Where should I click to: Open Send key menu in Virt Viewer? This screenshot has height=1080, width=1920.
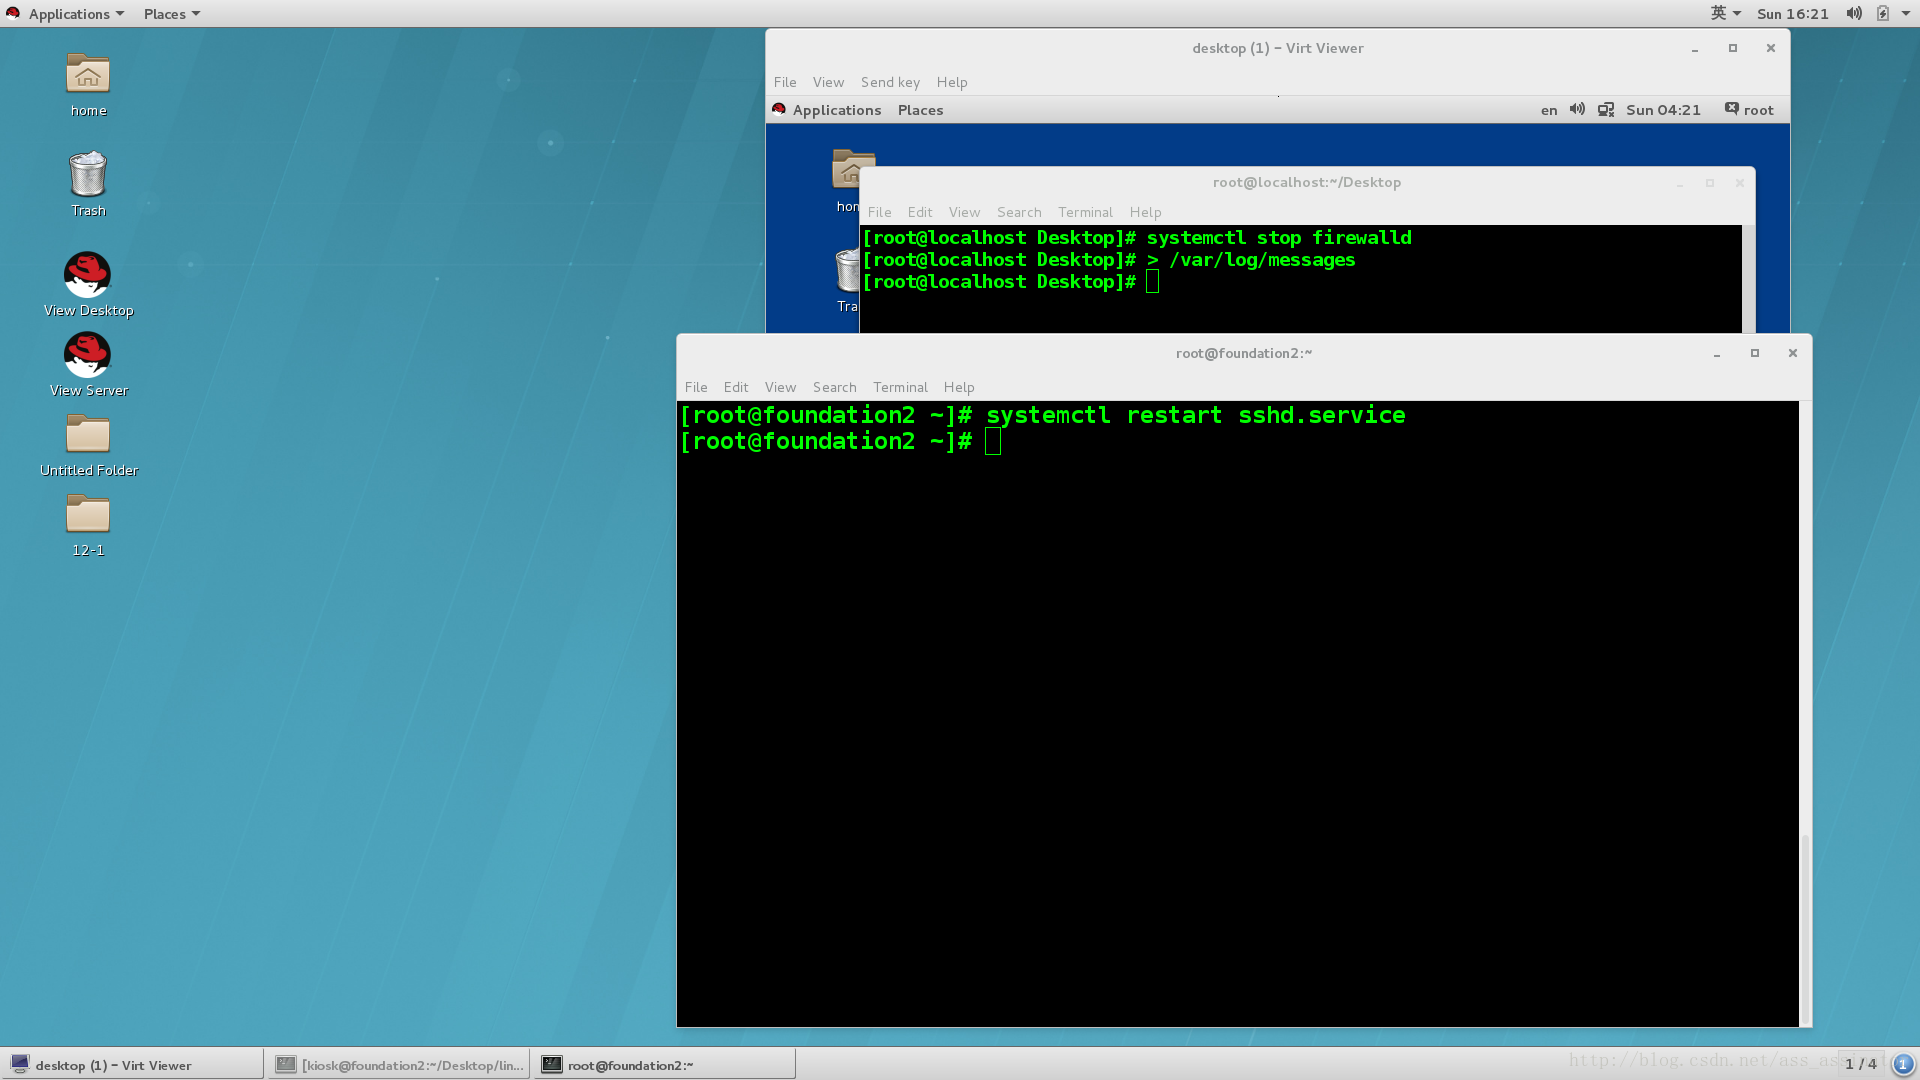(x=889, y=82)
